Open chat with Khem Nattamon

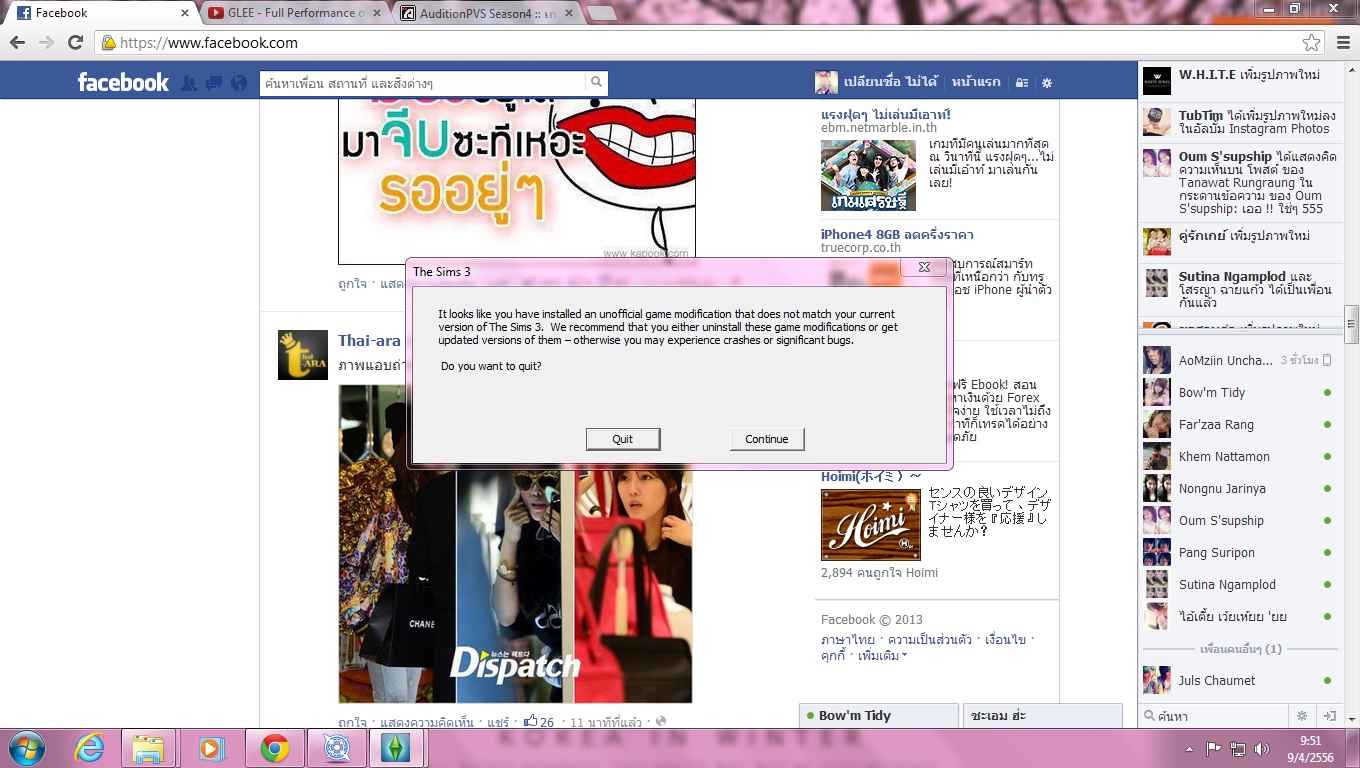coord(1237,456)
